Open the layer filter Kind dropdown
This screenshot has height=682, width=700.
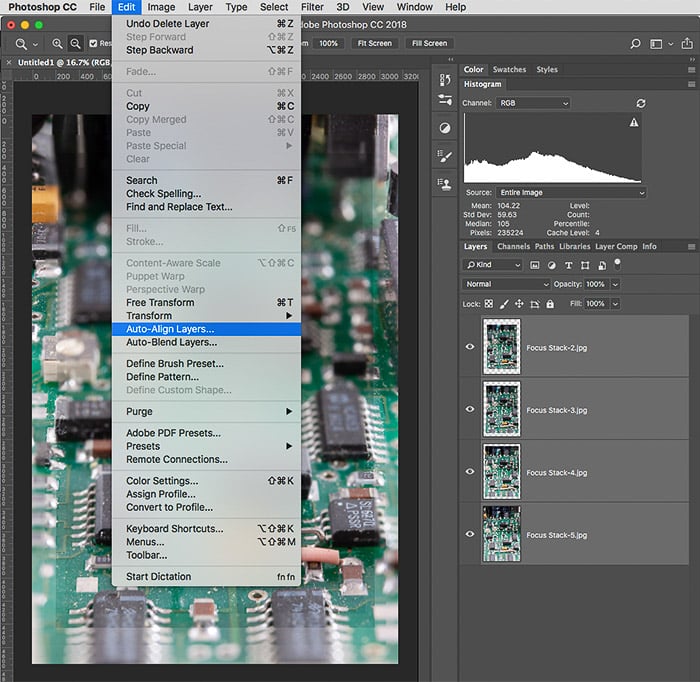tap(492, 265)
